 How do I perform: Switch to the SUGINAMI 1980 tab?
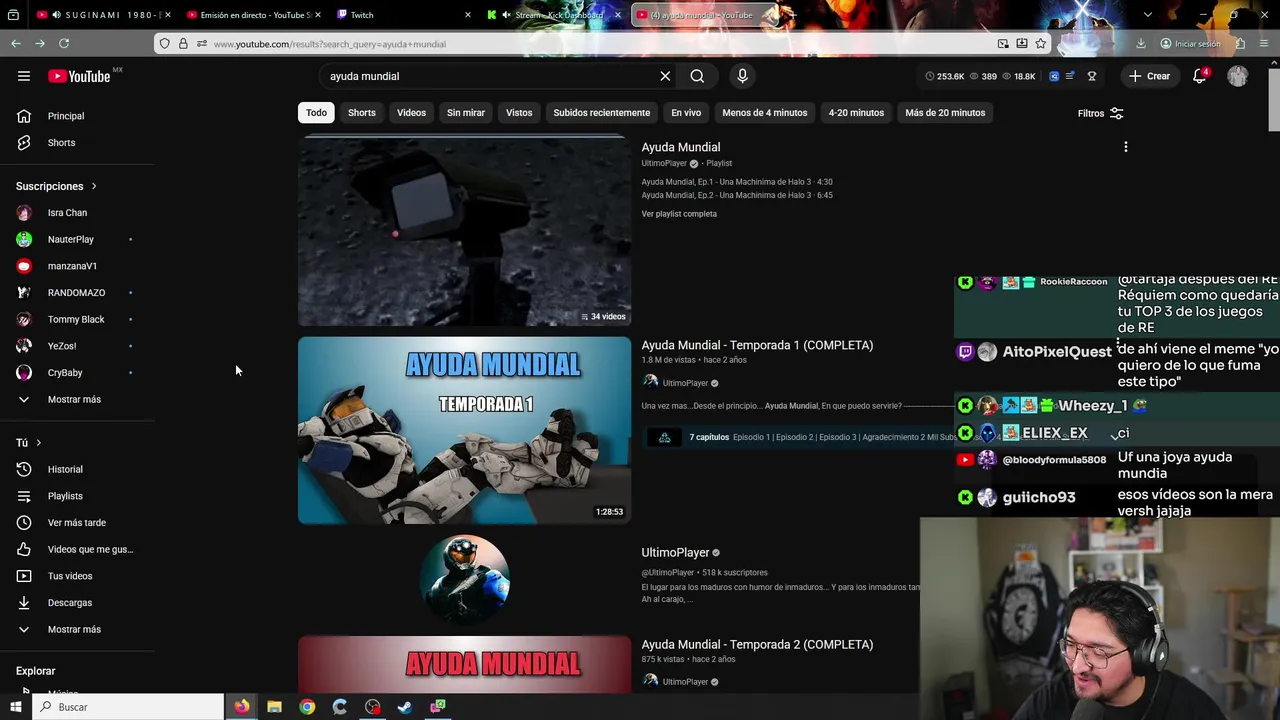[101, 15]
